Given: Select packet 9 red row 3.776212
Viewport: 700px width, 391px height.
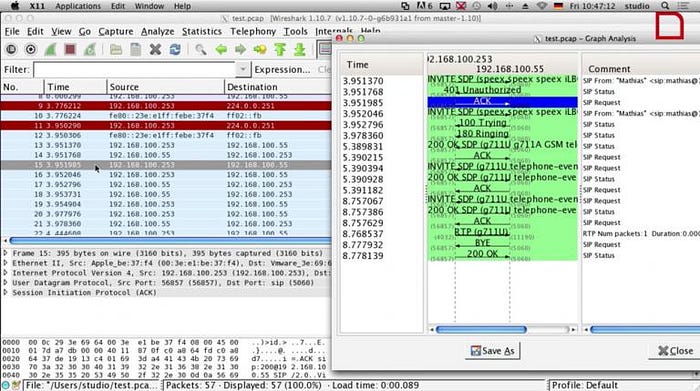Looking at the screenshot, I should (x=166, y=106).
